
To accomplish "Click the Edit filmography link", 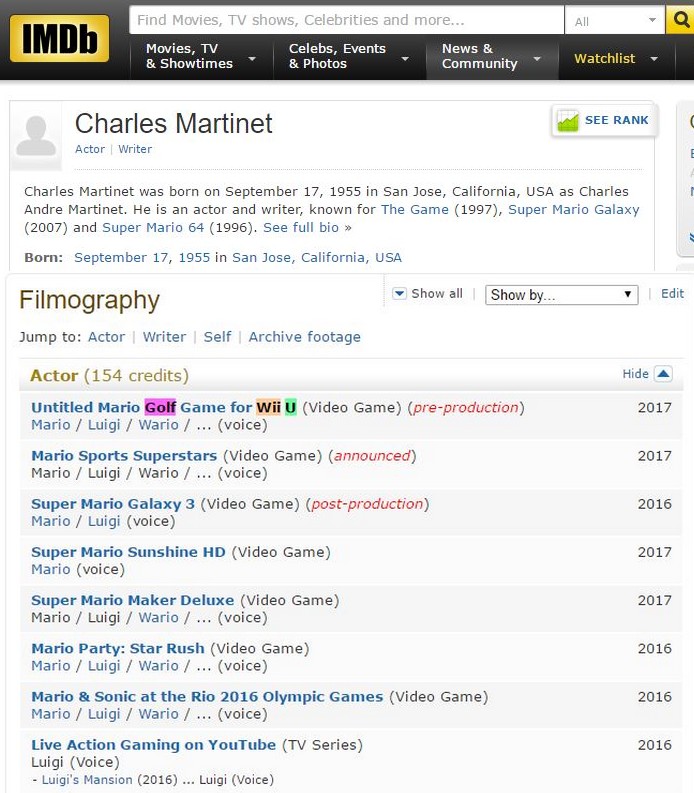I will (x=672, y=293).
